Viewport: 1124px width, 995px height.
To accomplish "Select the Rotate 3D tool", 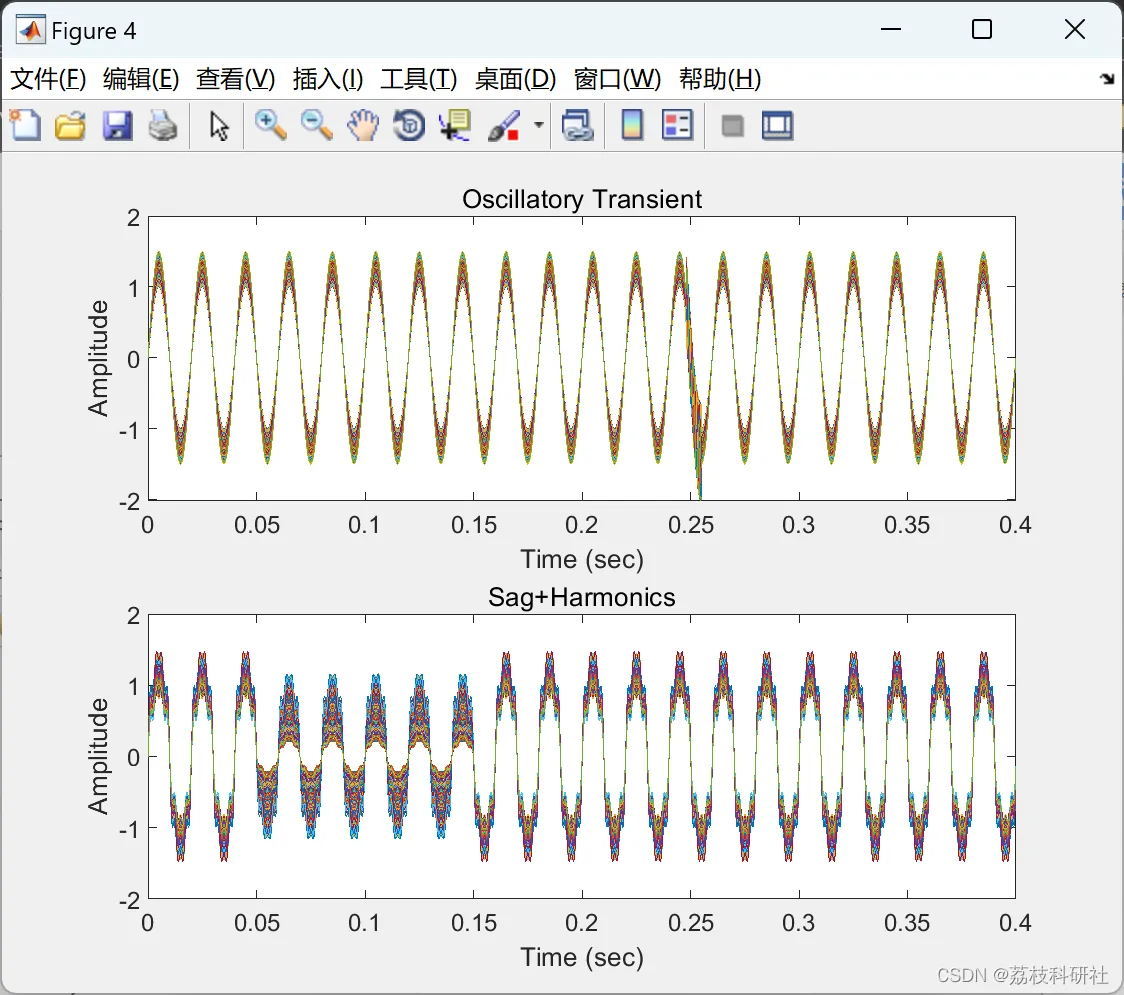I will (x=409, y=125).
